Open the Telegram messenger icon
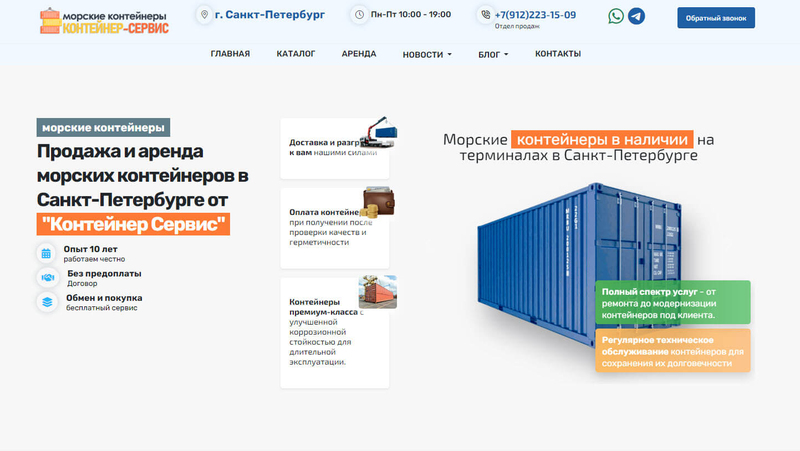The height and width of the screenshot is (451, 800). 636,16
